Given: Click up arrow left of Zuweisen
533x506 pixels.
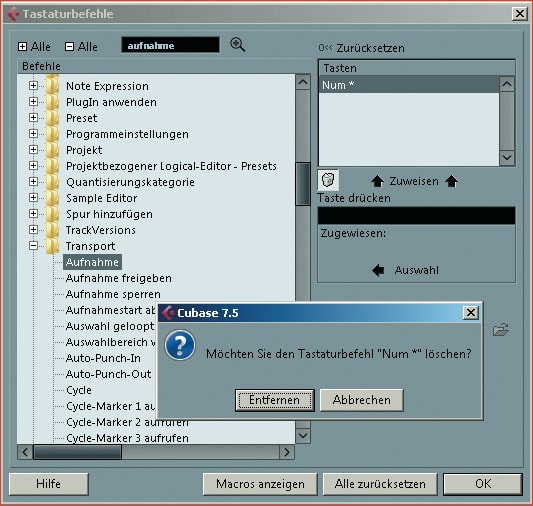Looking at the screenshot, I should coord(377,181).
